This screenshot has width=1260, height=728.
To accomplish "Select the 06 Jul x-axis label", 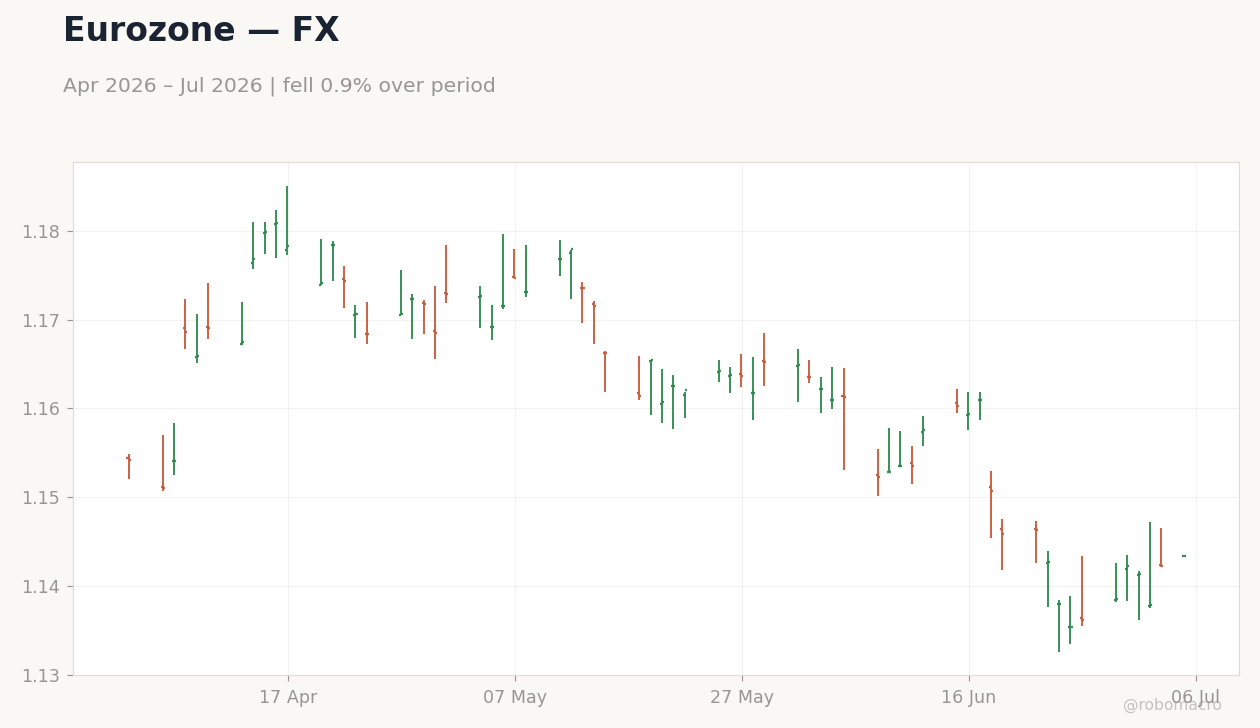I will coord(1196,698).
